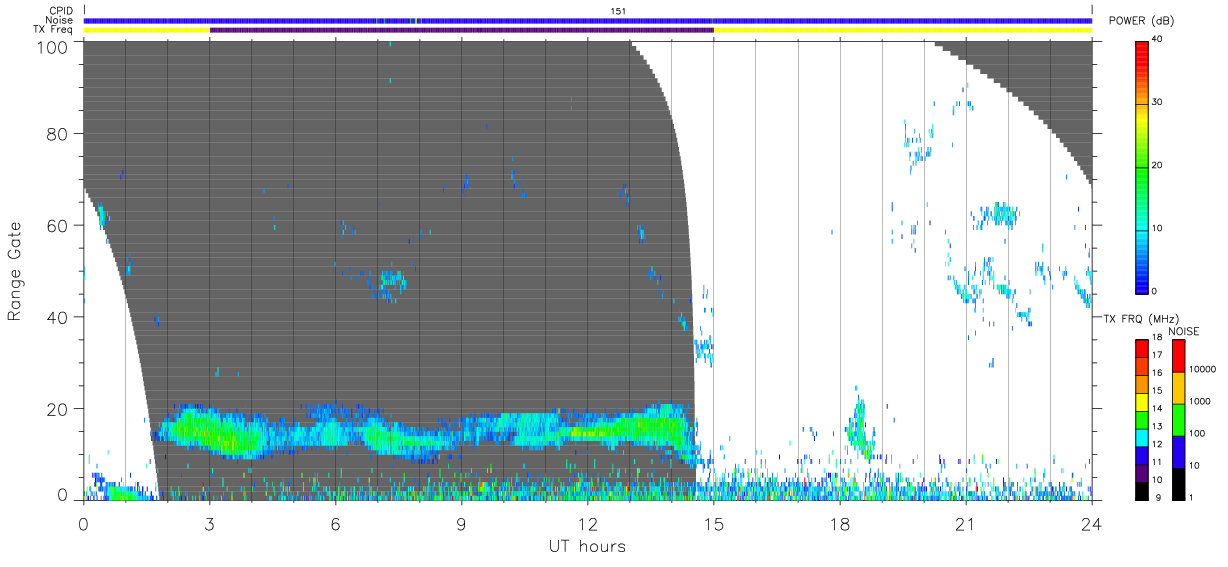Click the 11 label in TX FRQ legend
Image resolution: width=1228 pixels, height=567 pixels.
[1157, 461]
